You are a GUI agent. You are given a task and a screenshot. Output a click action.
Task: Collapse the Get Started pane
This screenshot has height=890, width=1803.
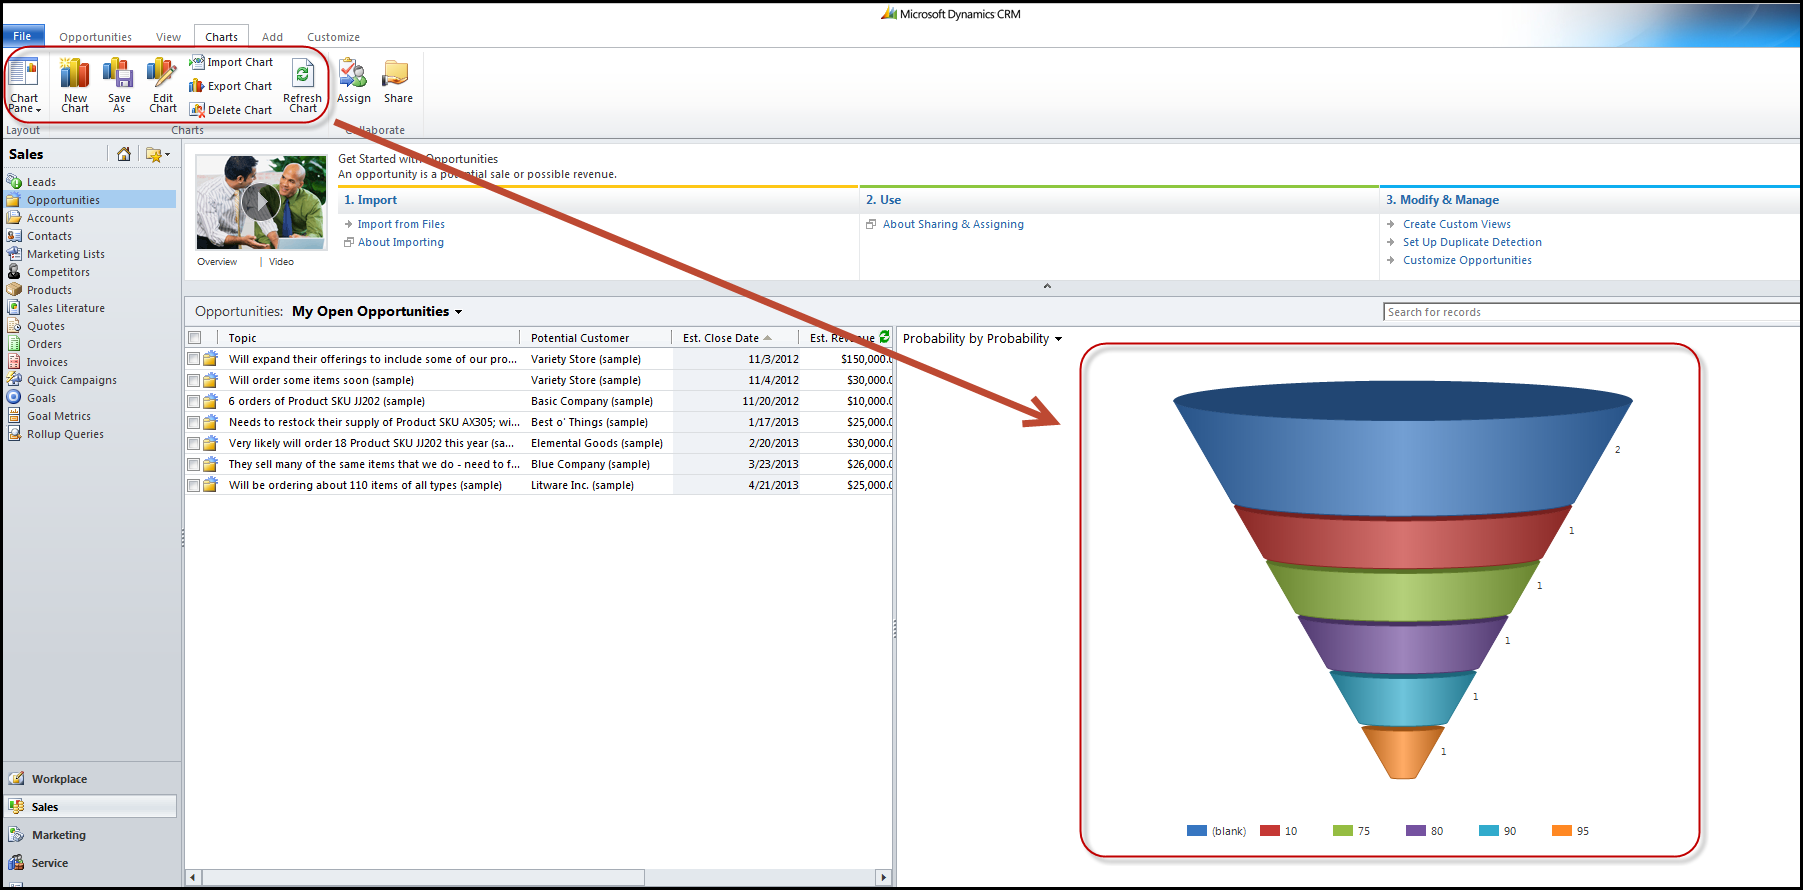(1047, 286)
